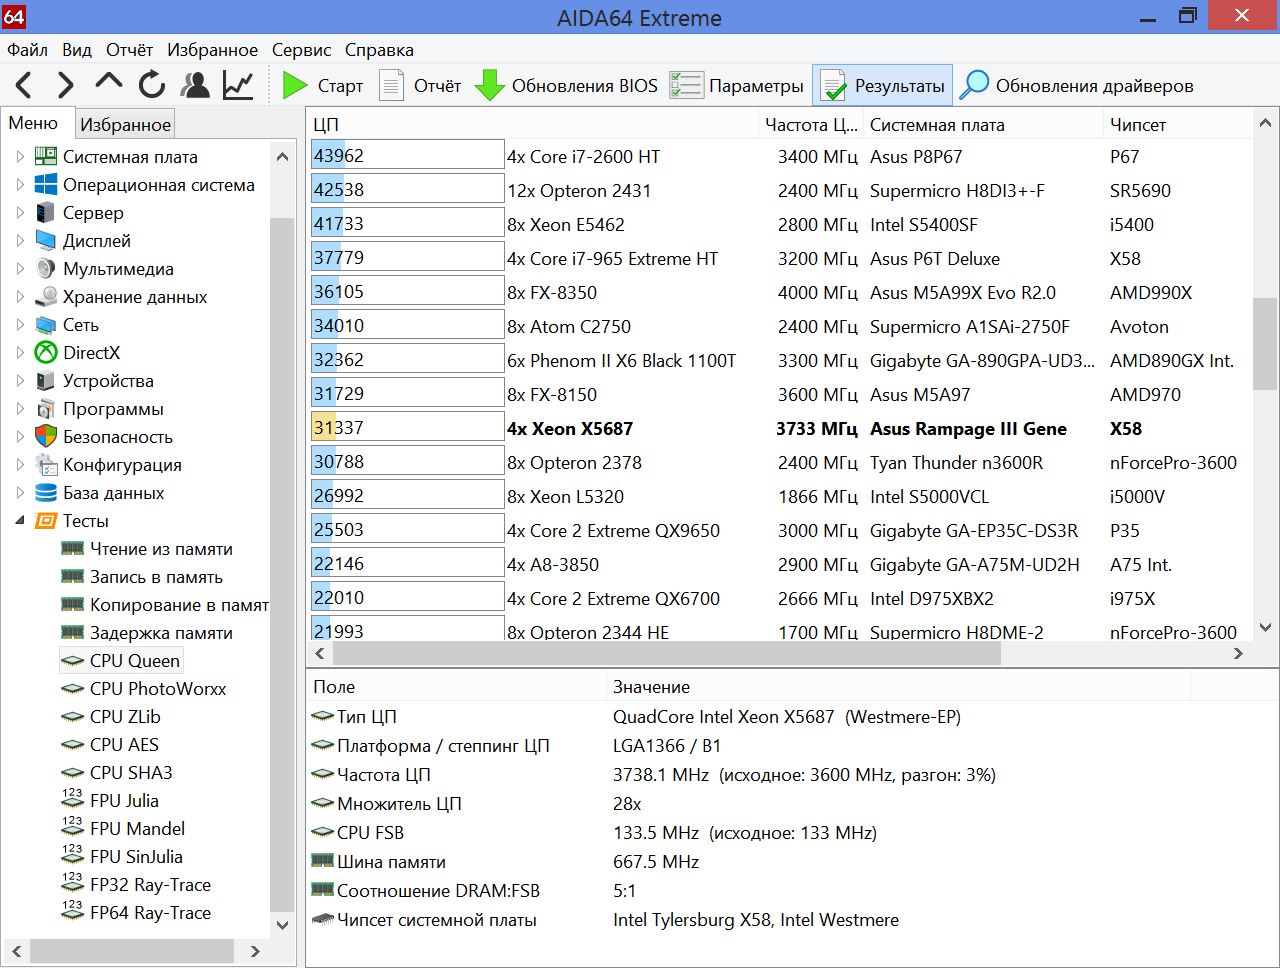Open the Сервис menu
This screenshot has width=1280, height=968.
[x=301, y=50]
